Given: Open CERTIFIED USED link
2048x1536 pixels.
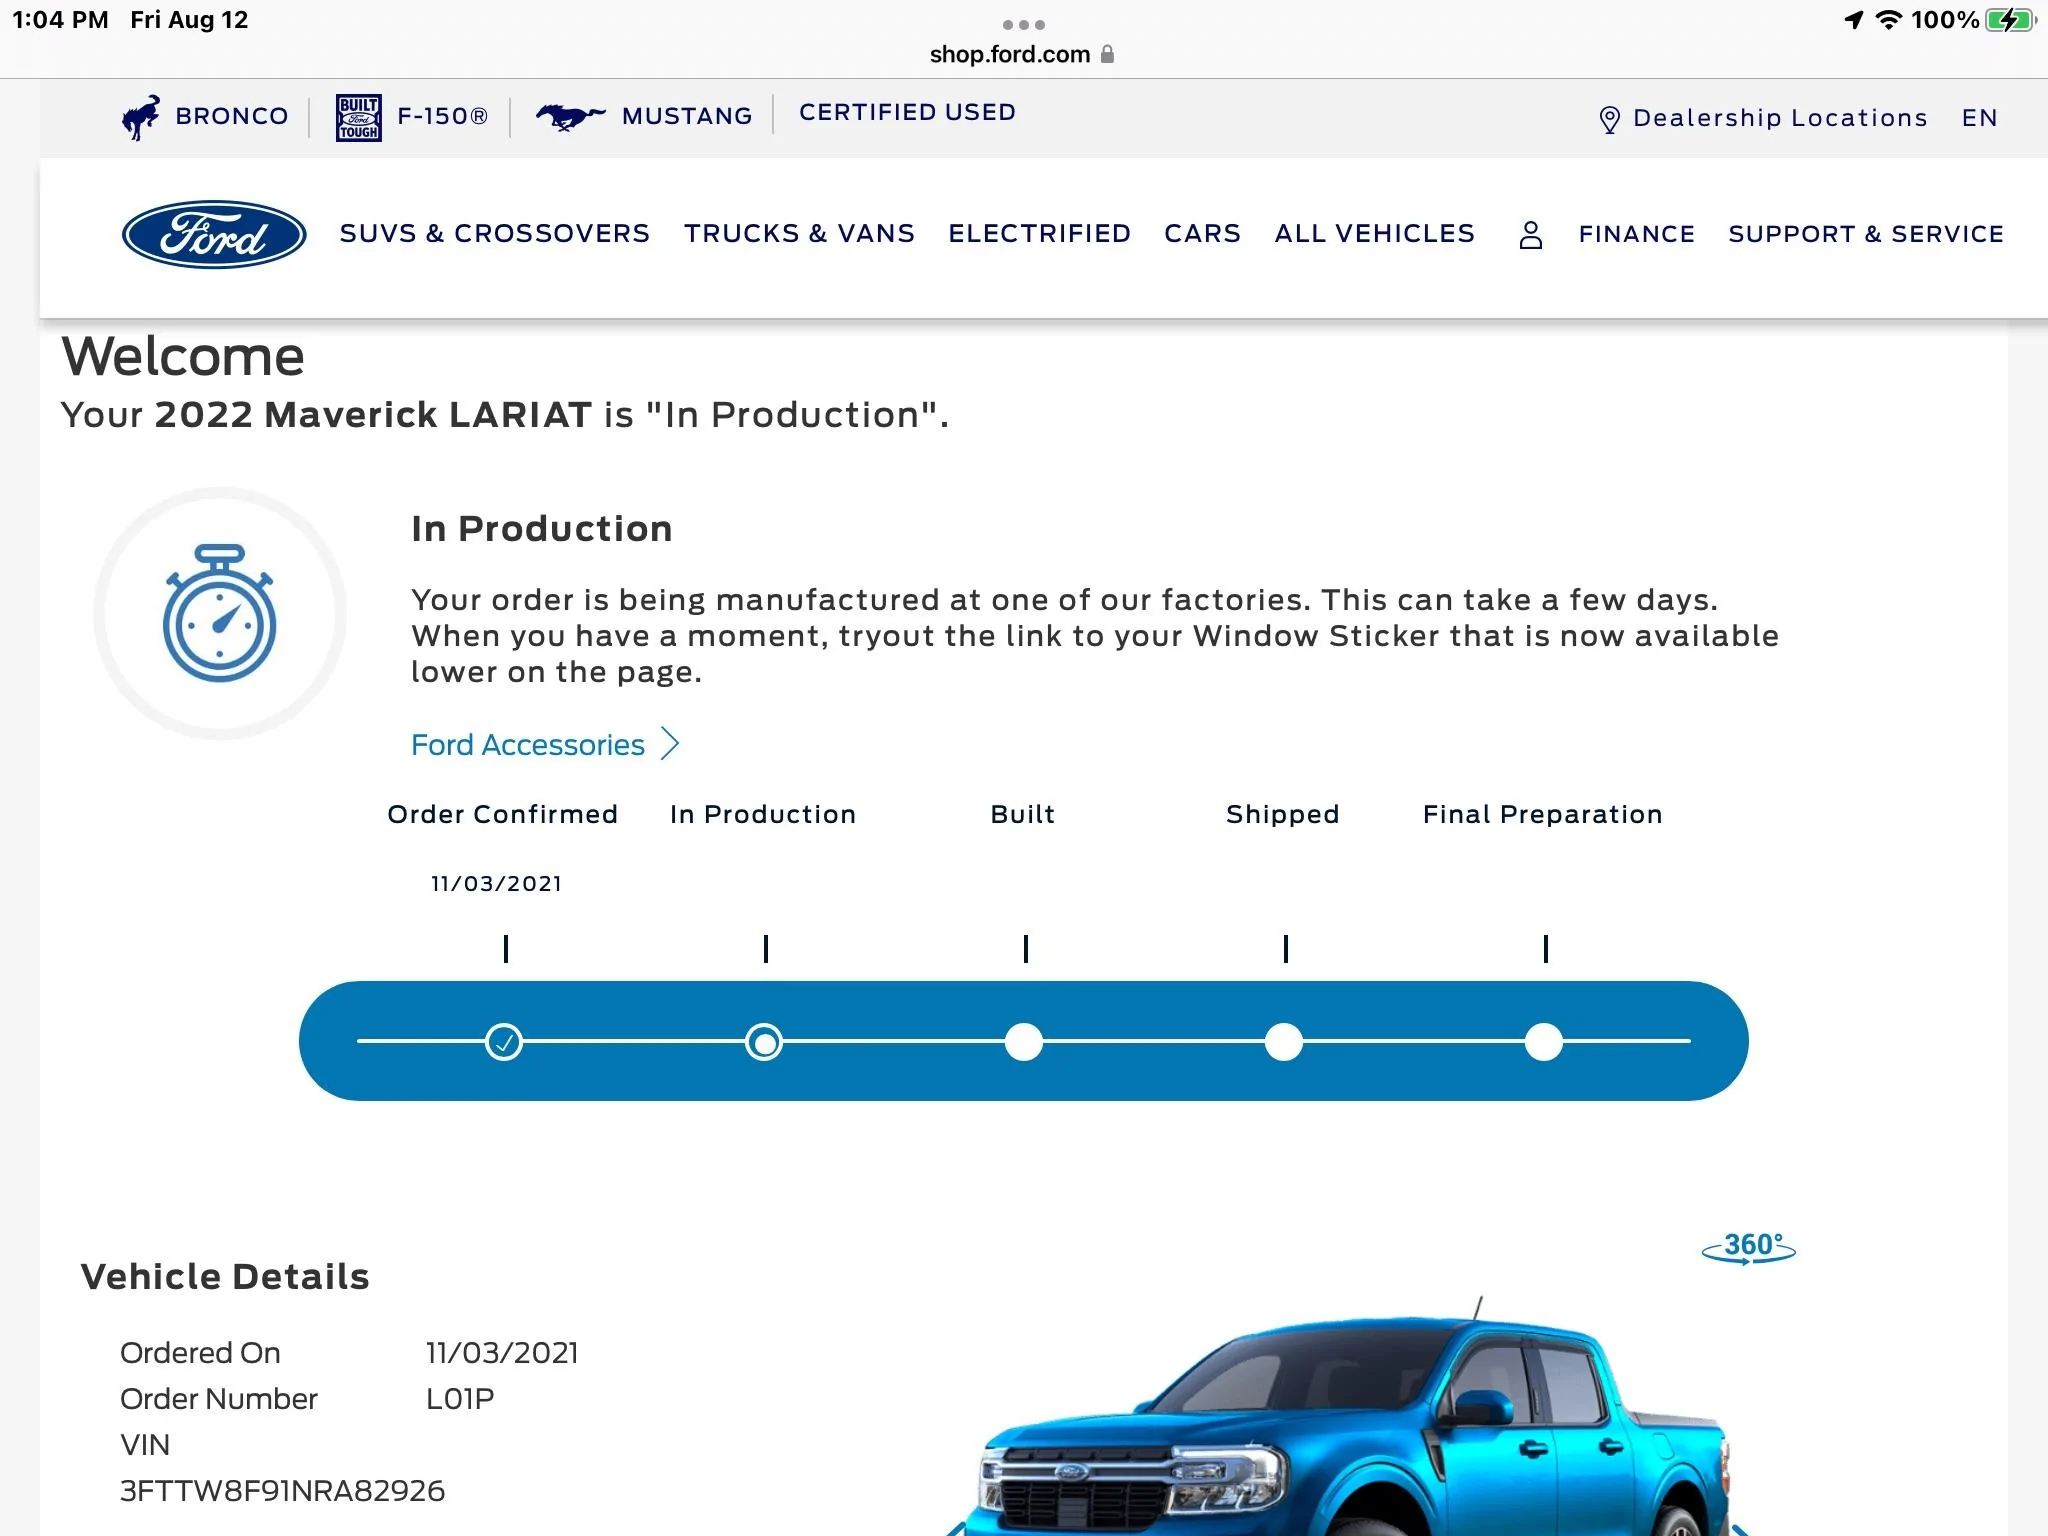Looking at the screenshot, I should click(x=907, y=113).
